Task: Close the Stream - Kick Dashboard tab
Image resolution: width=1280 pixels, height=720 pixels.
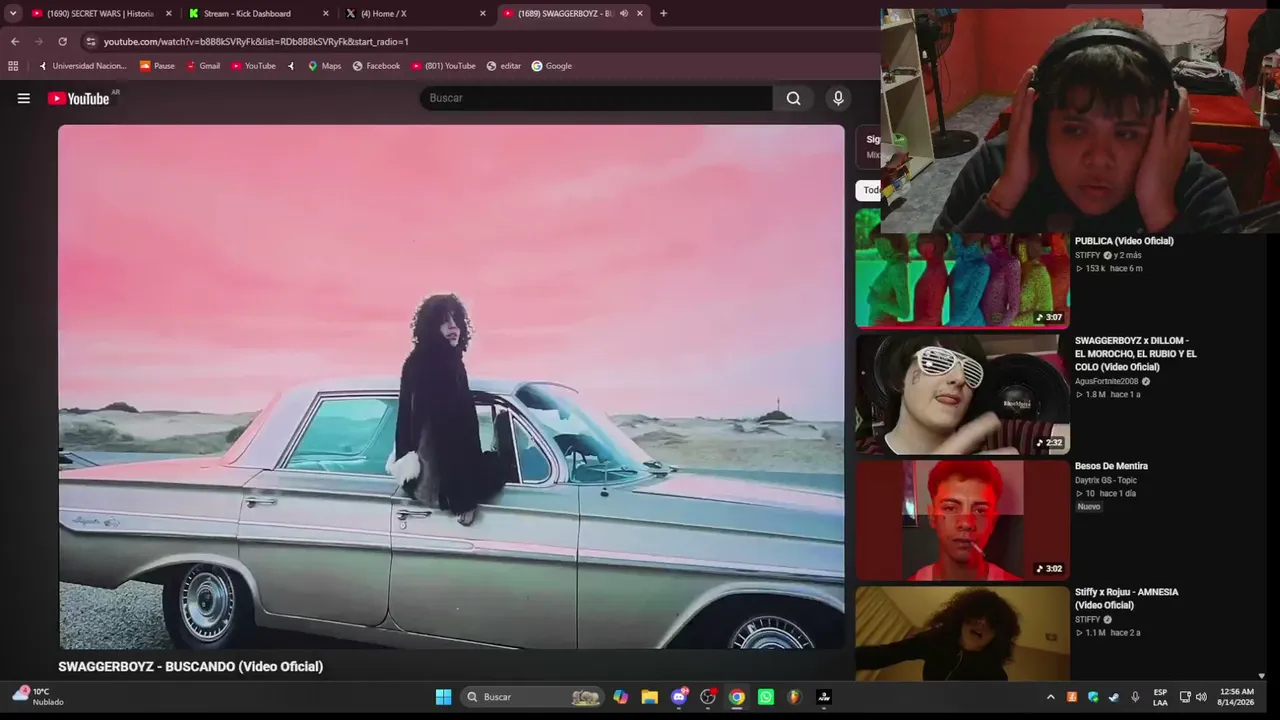Action: (x=326, y=14)
